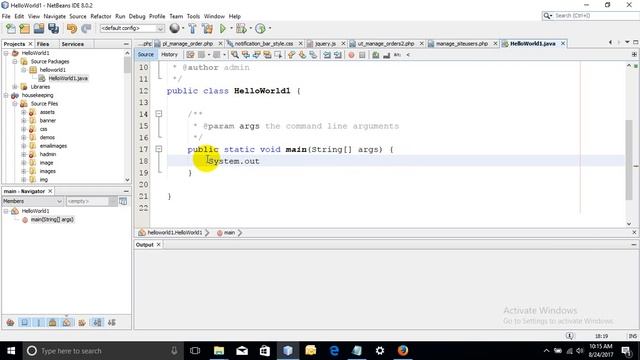Click Shift Line Left icon
Screen dimensions: 640x360
click(327, 55)
